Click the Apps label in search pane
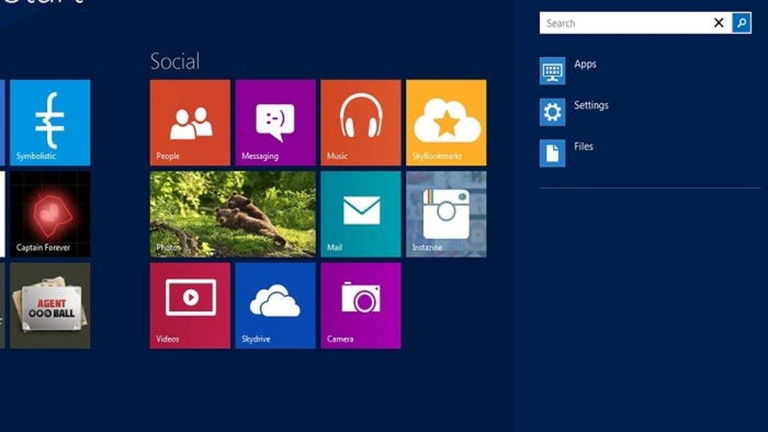This screenshot has width=768, height=432. (x=585, y=64)
